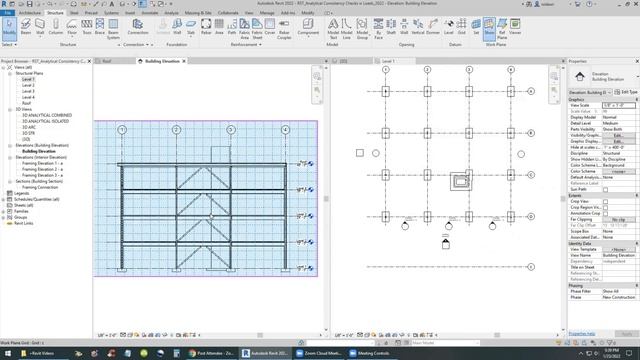The image size is (640, 360).
Task: Select the Fabric Area tool
Action: (x=244, y=29)
